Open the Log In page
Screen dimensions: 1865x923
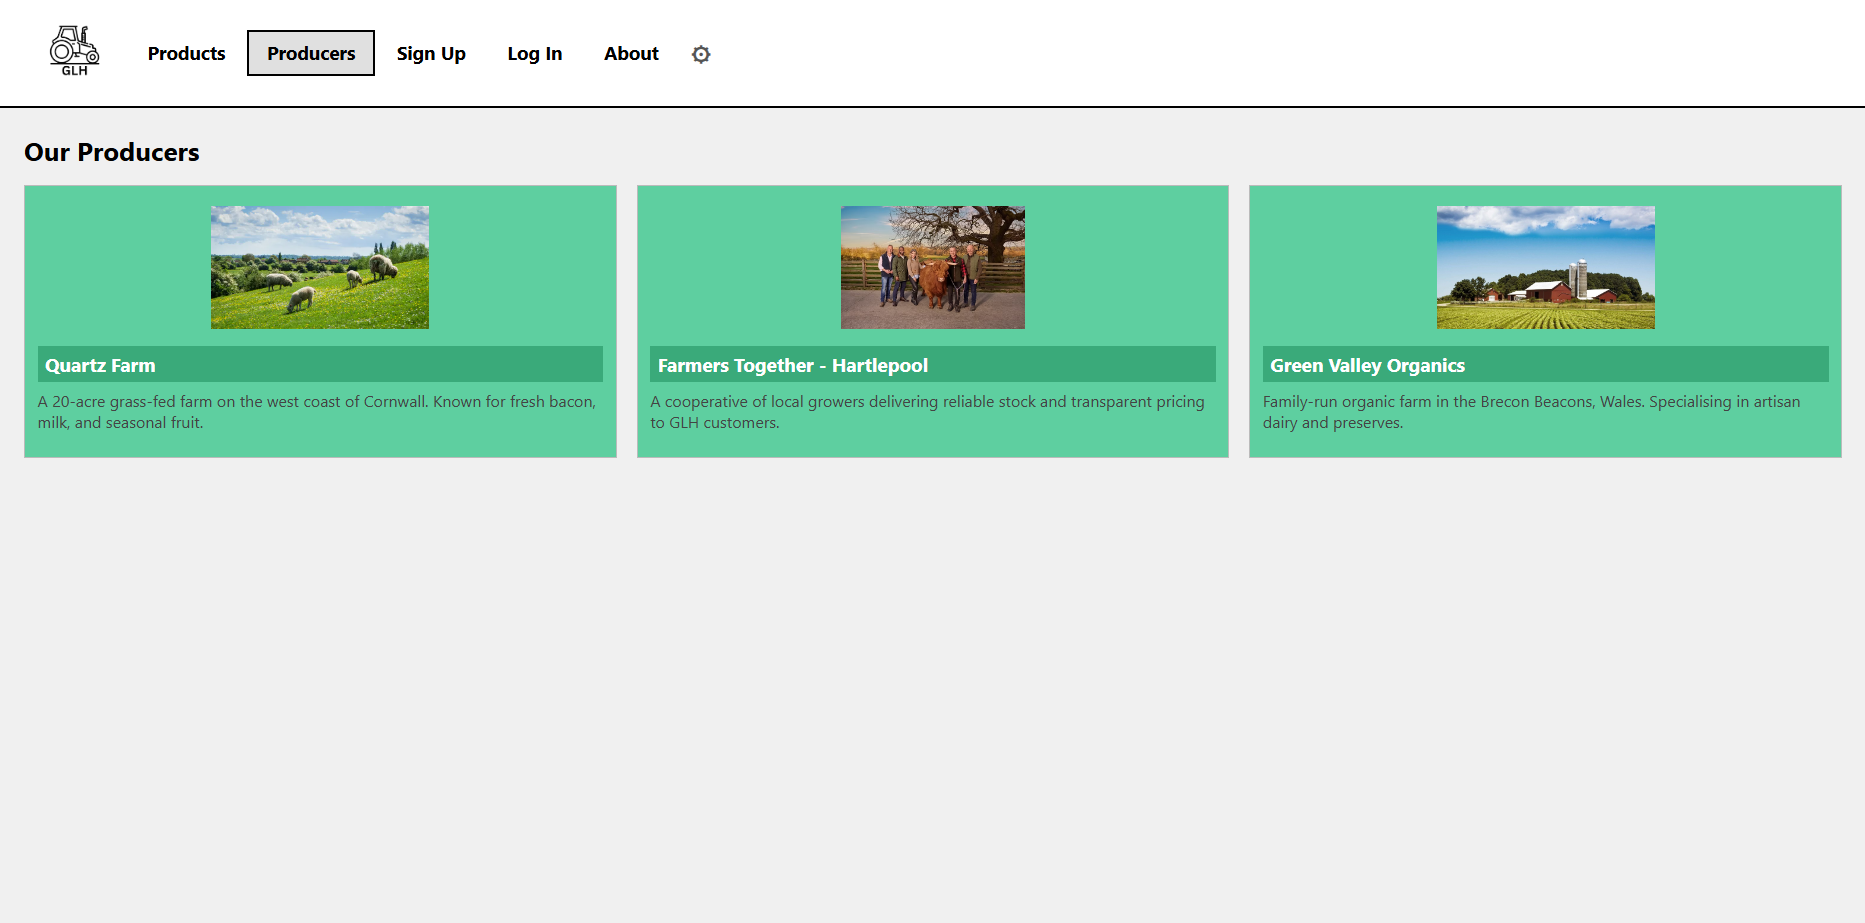[x=535, y=53]
